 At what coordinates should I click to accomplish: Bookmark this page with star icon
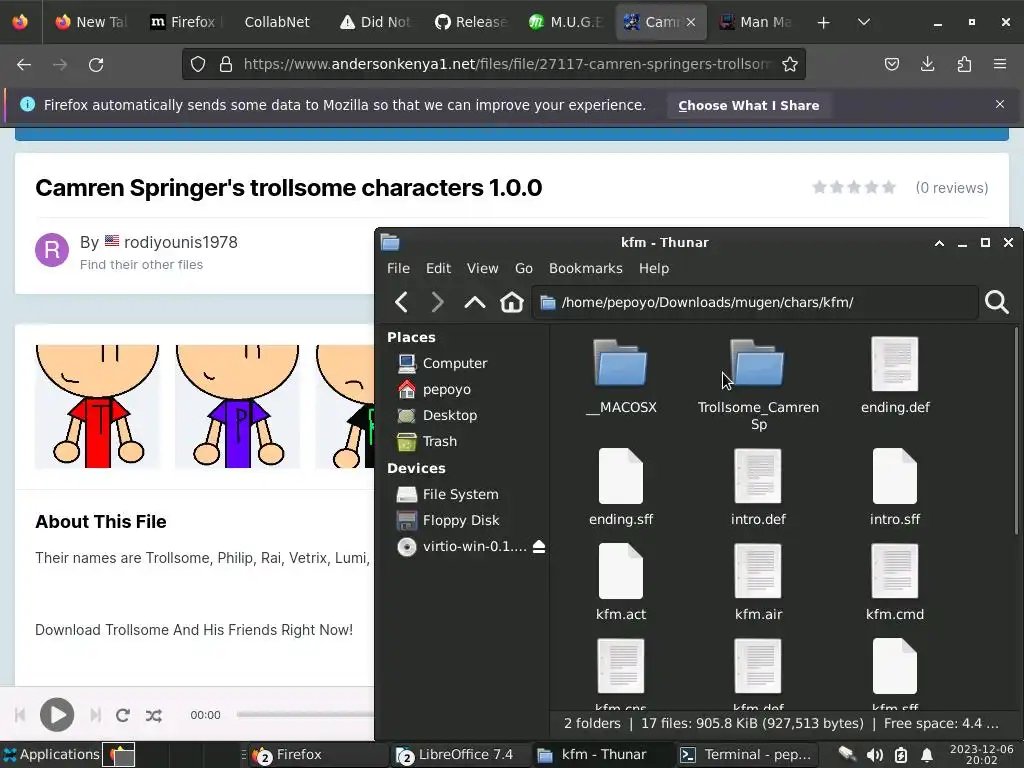(790, 64)
